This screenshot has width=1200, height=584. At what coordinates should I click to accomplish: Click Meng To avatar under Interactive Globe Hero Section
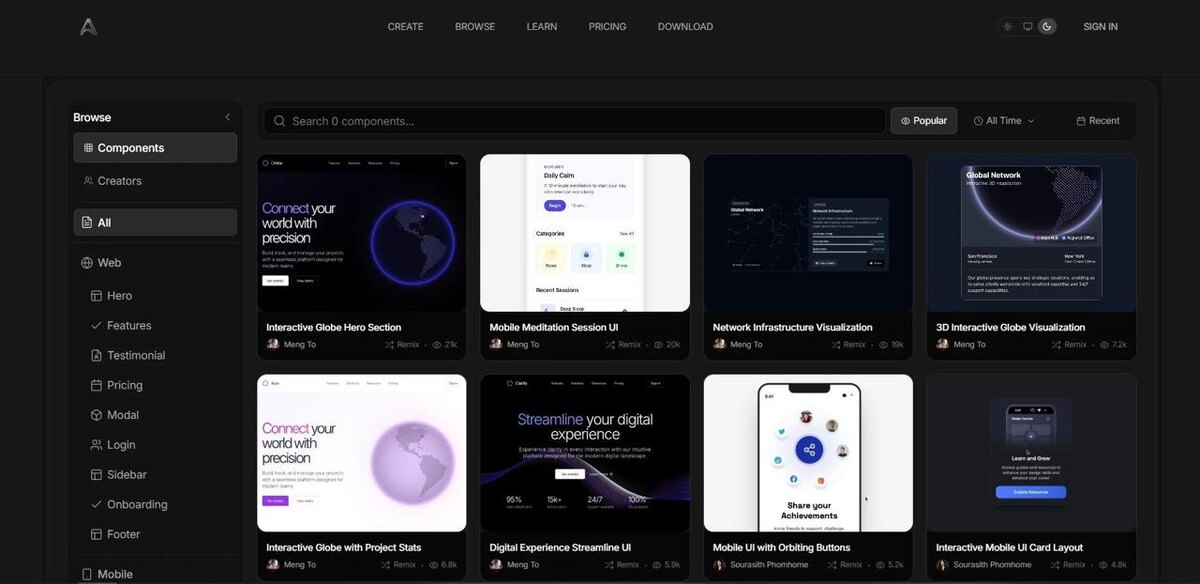point(273,345)
